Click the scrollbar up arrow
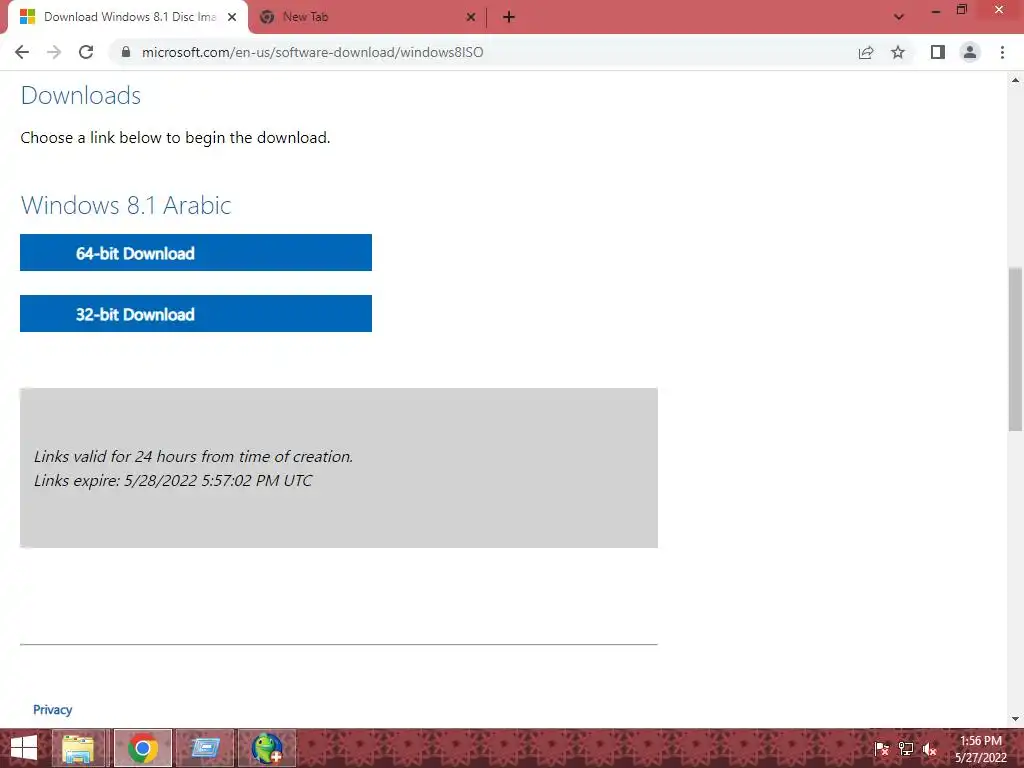 [1015, 80]
